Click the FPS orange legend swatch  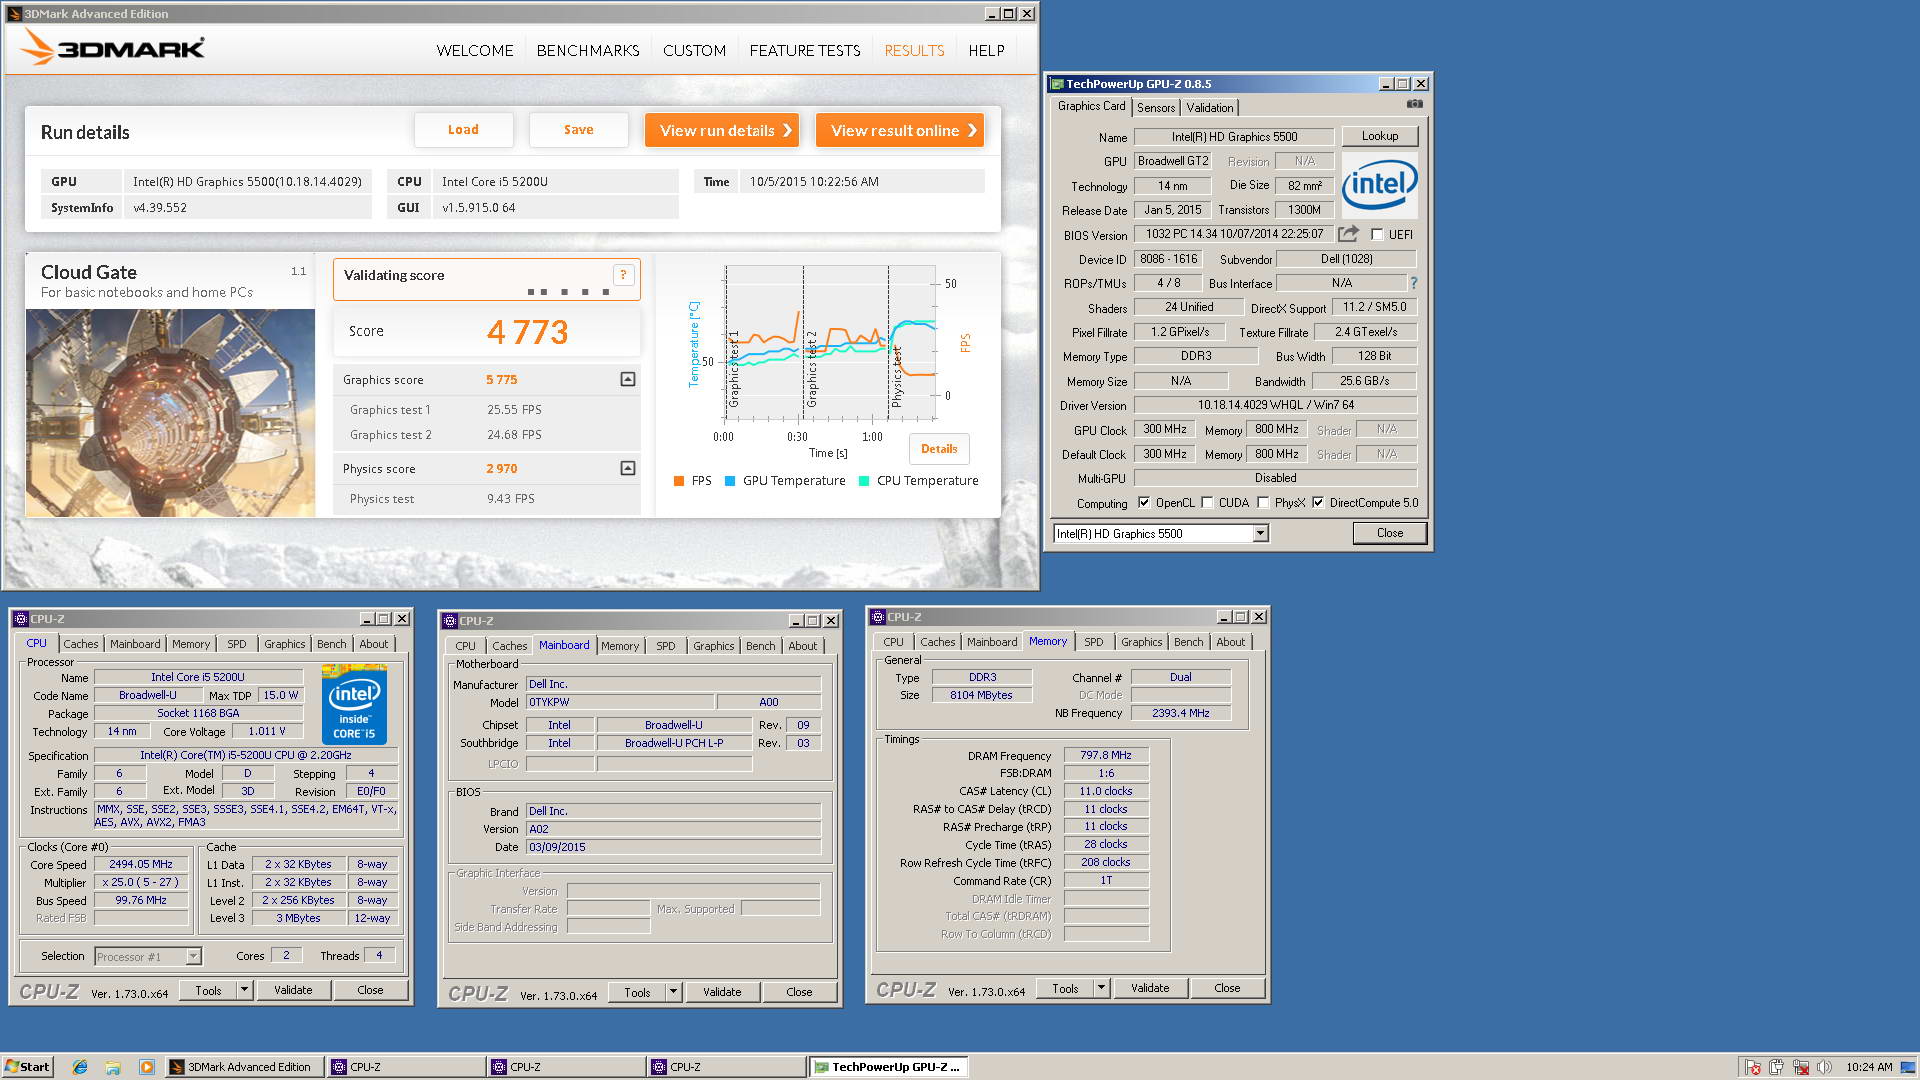click(x=679, y=481)
